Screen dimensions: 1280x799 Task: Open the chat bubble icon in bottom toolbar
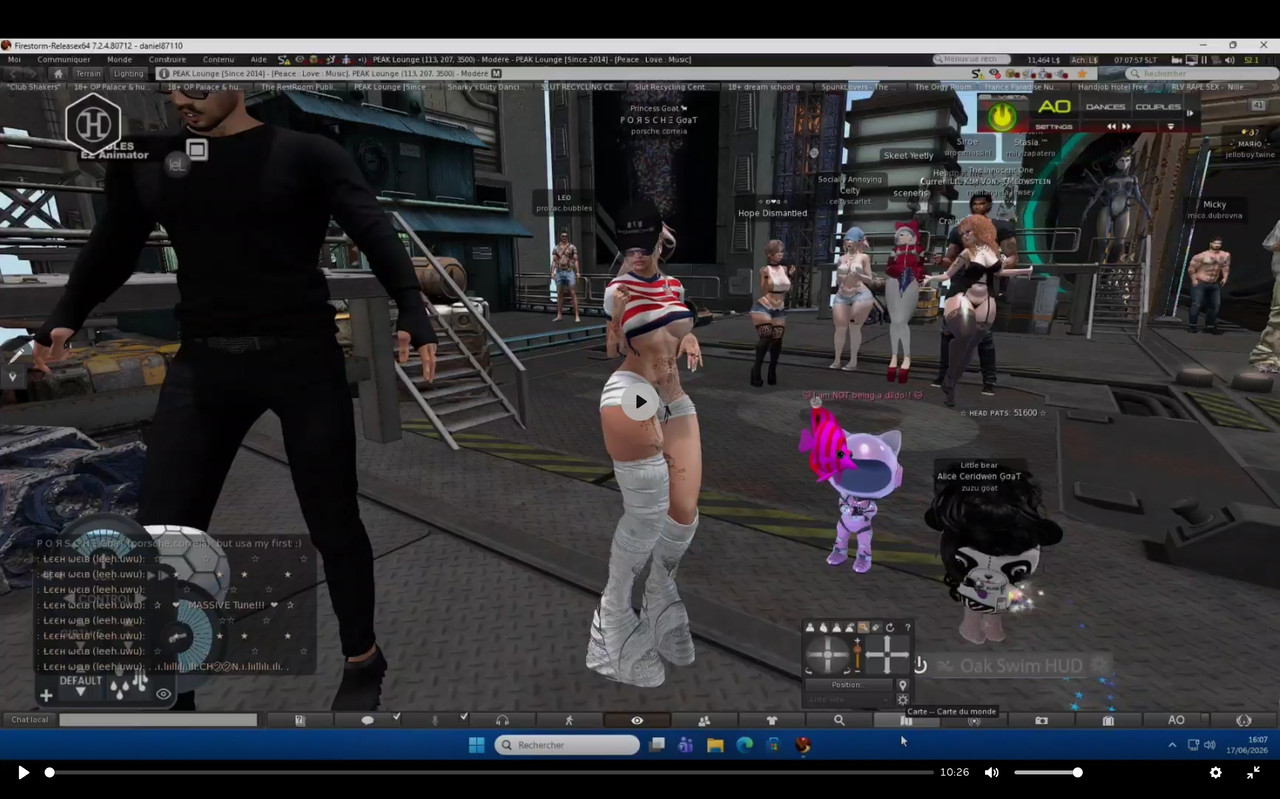[x=367, y=720]
